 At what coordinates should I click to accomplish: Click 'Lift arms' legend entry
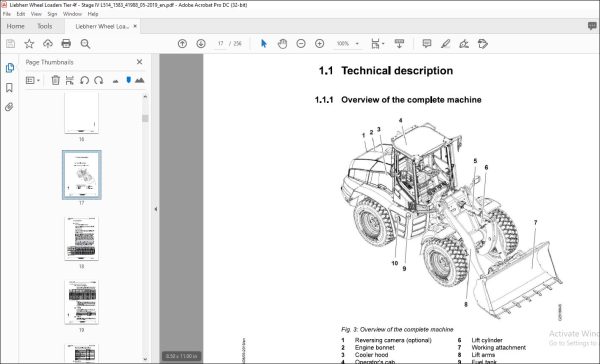(483, 355)
